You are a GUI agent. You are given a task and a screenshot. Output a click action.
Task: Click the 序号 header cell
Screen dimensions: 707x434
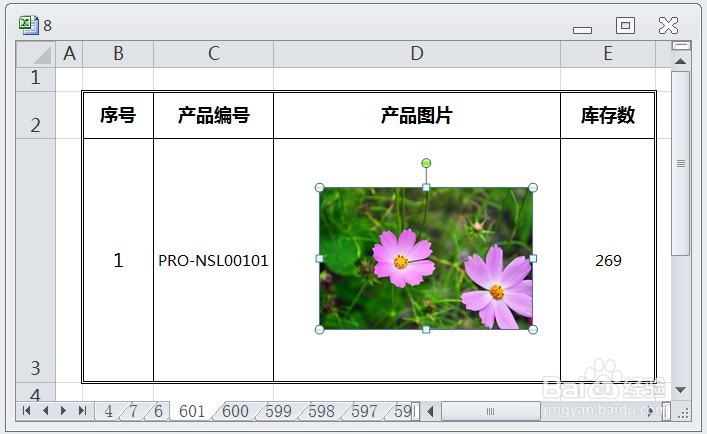coord(118,115)
